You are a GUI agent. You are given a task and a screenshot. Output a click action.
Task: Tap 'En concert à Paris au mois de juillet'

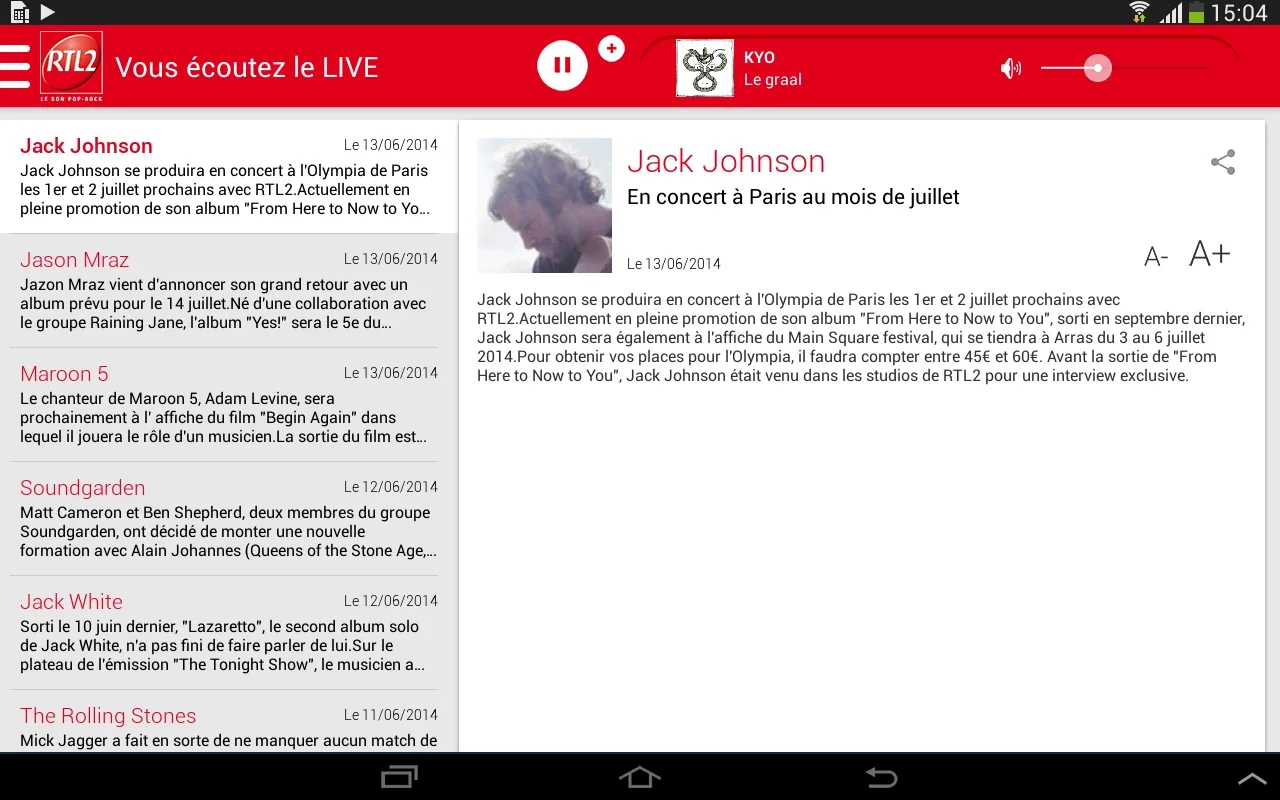tap(793, 197)
